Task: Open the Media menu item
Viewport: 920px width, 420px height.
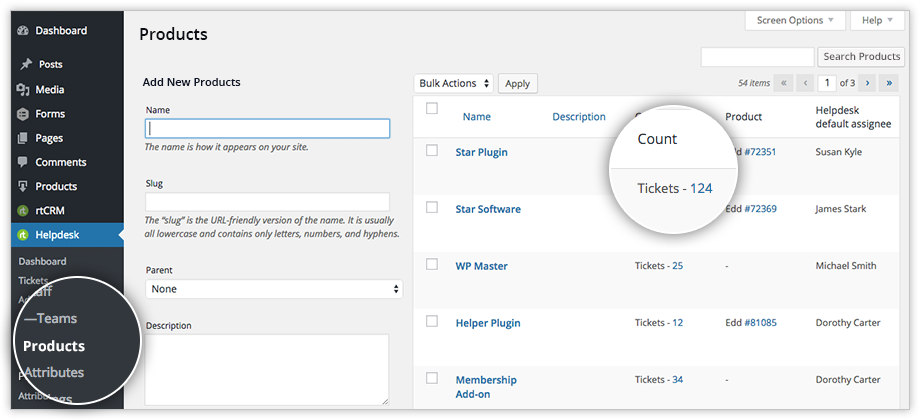Action: pyautogui.click(x=50, y=90)
